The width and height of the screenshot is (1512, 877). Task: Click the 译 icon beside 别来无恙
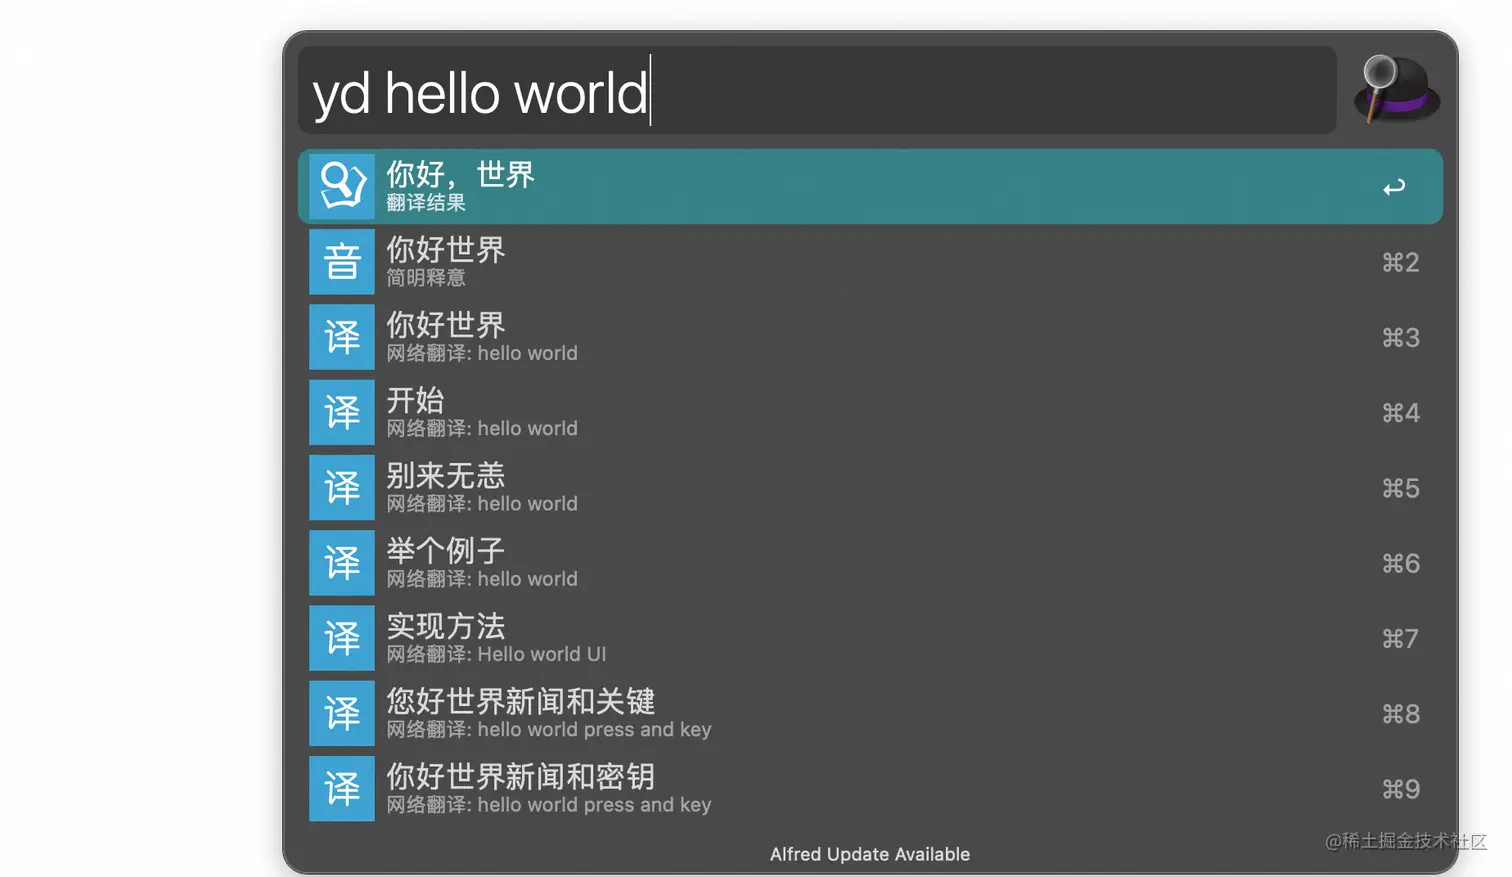[x=342, y=488]
